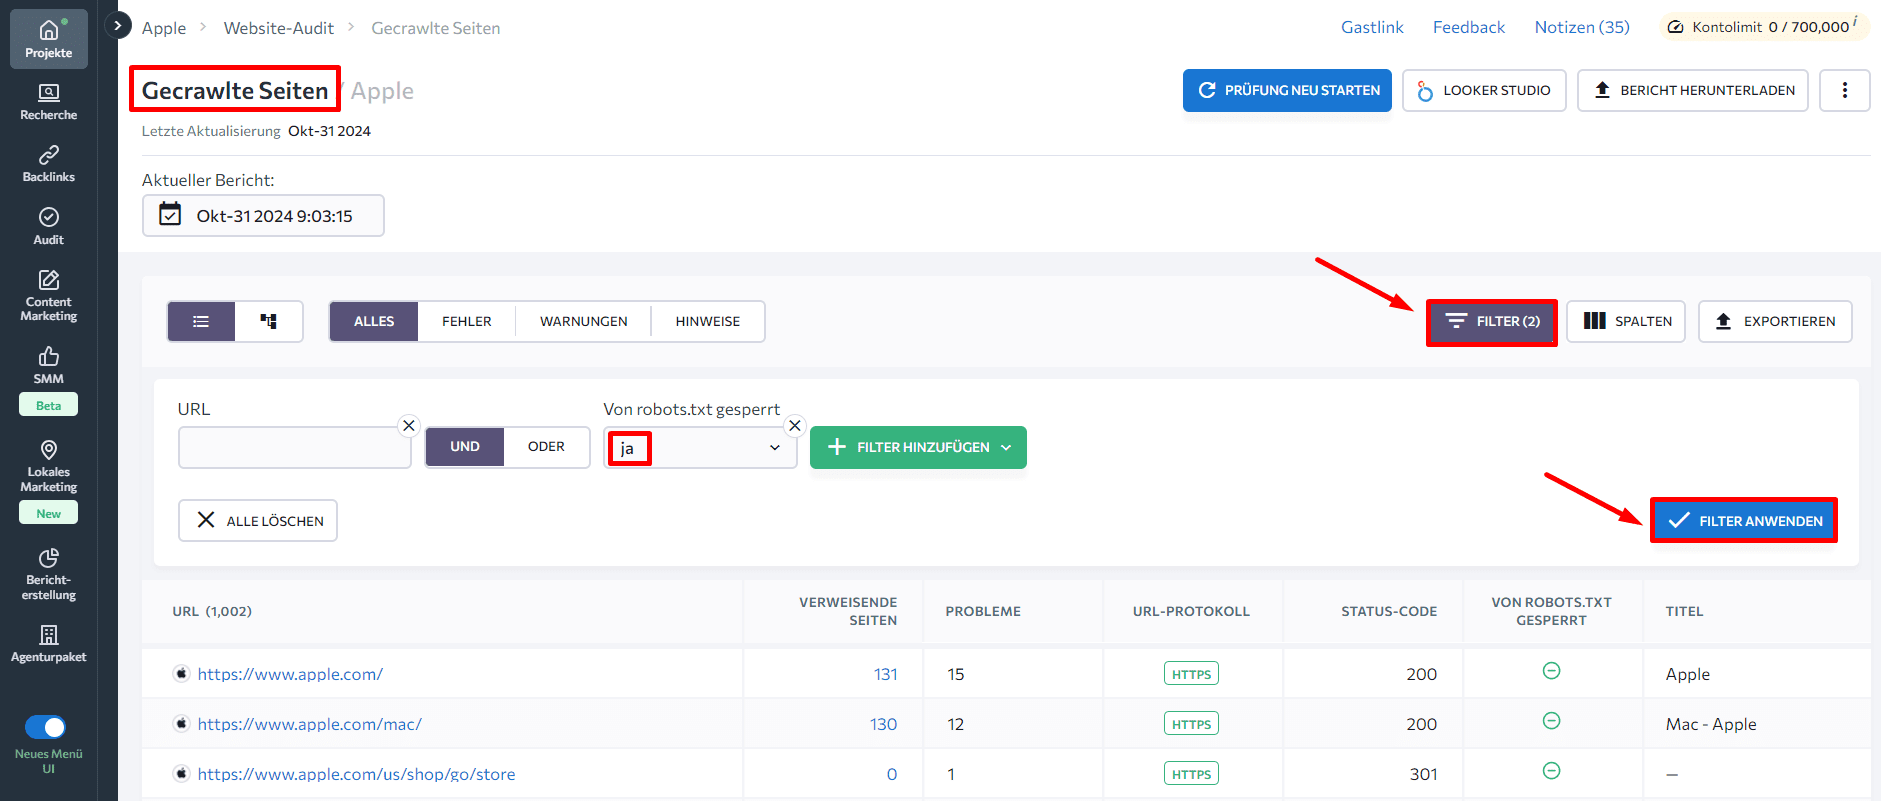The height and width of the screenshot is (801, 1881).
Task: Open https://www.apple.com/ link
Action: pos(290,674)
